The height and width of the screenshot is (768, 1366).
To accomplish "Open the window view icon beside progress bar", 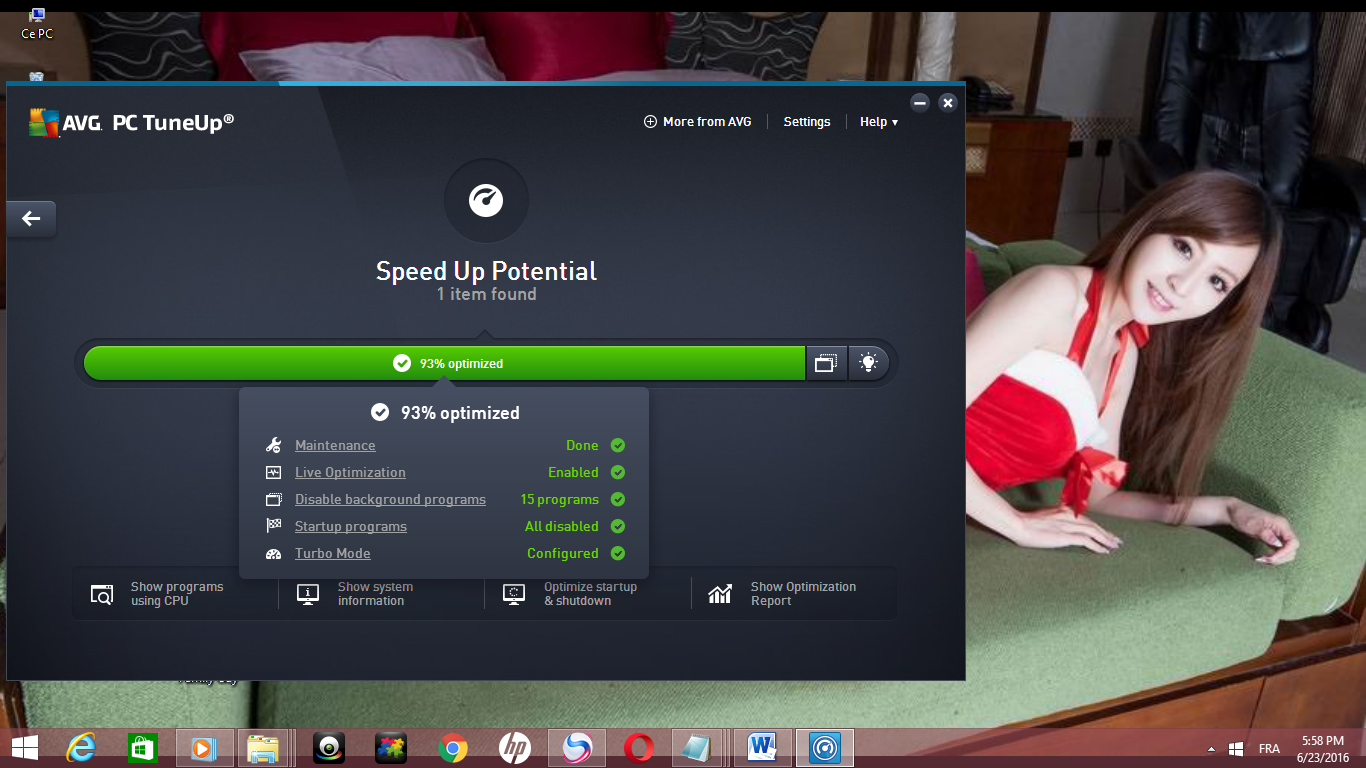I will click(825, 363).
